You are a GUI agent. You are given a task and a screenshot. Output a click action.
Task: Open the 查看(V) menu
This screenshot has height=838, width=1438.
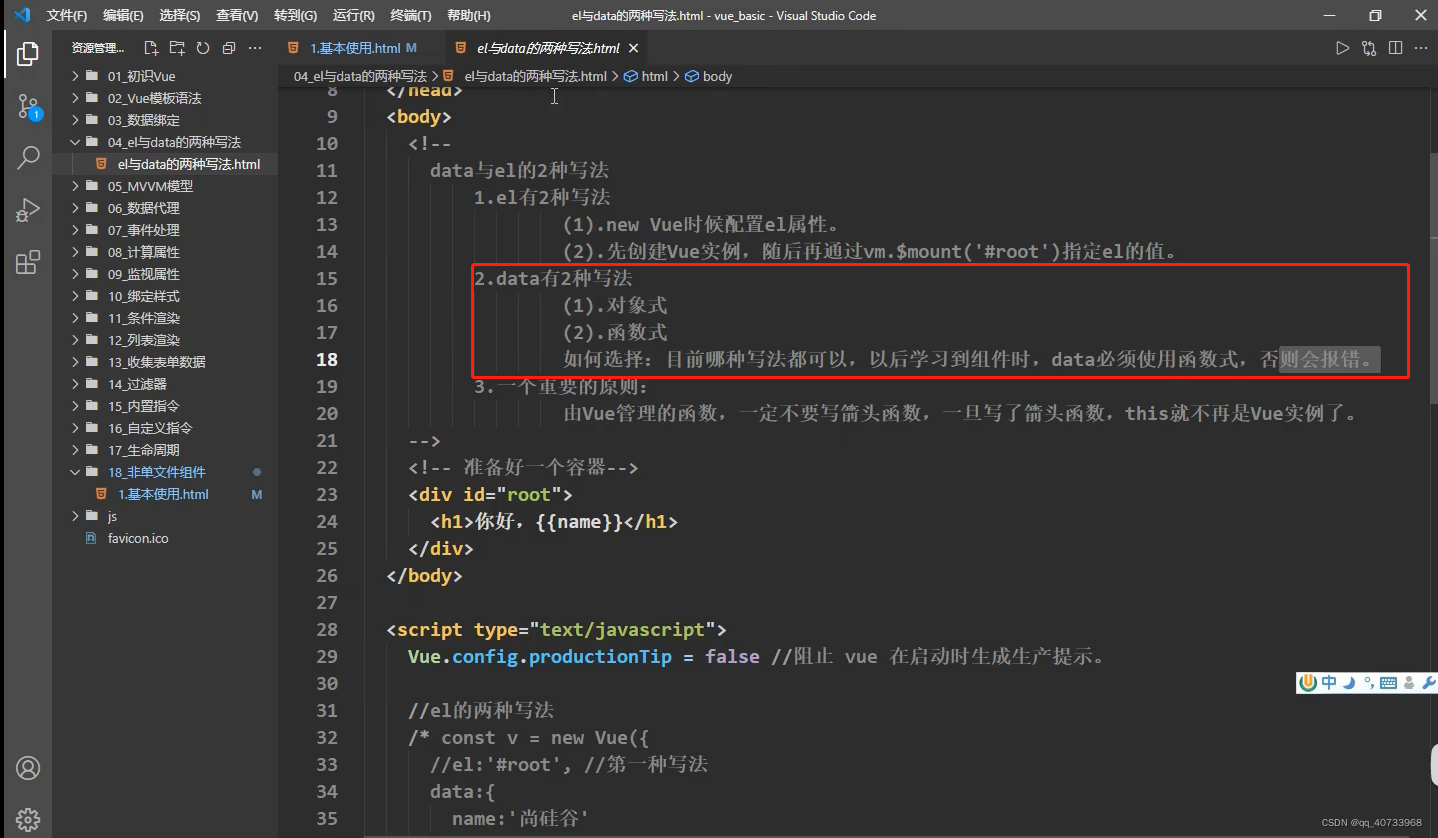(x=237, y=16)
